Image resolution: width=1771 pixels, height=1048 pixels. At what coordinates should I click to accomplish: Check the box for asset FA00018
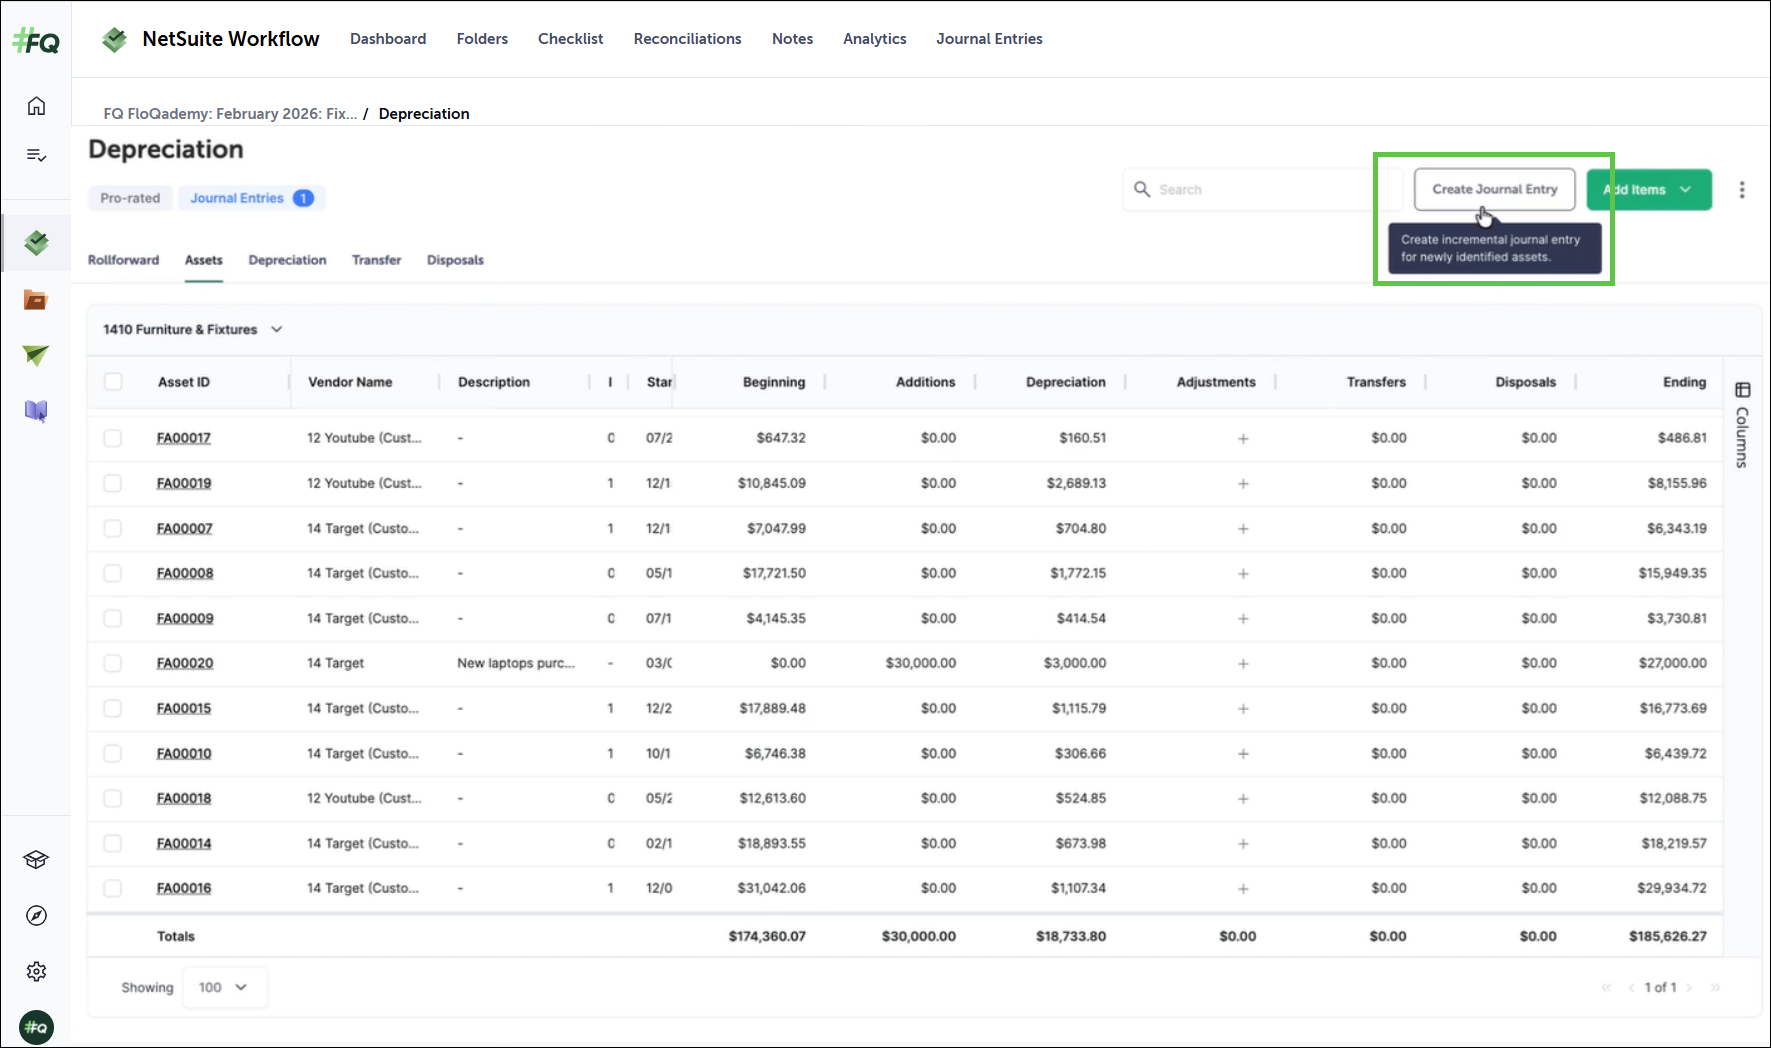[113, 798]
